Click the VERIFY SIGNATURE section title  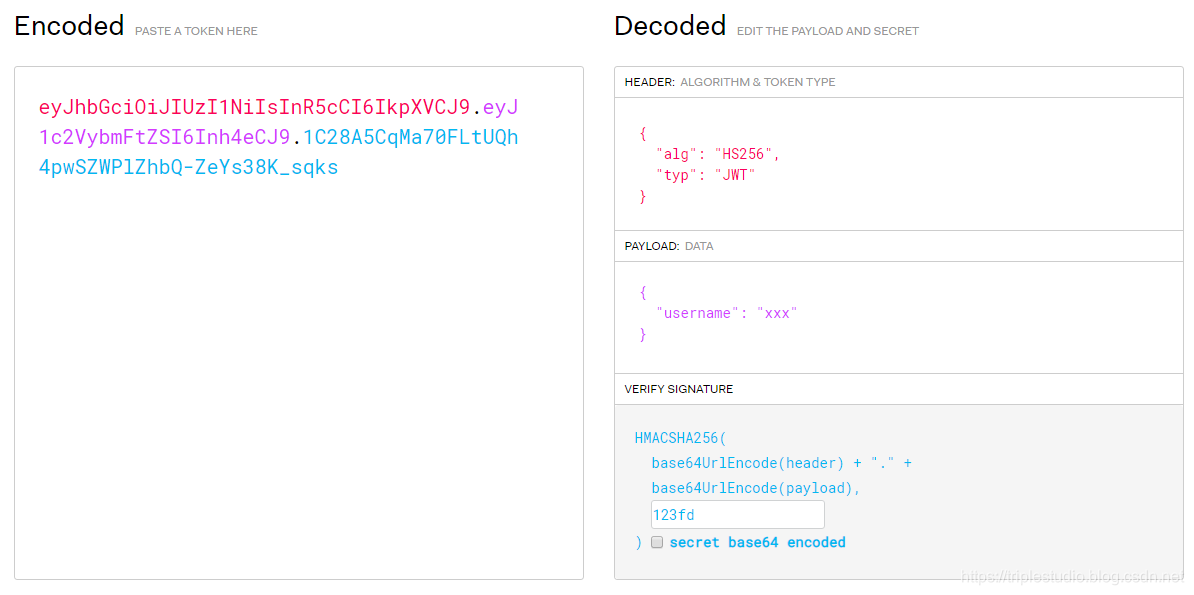pos(678,389)
